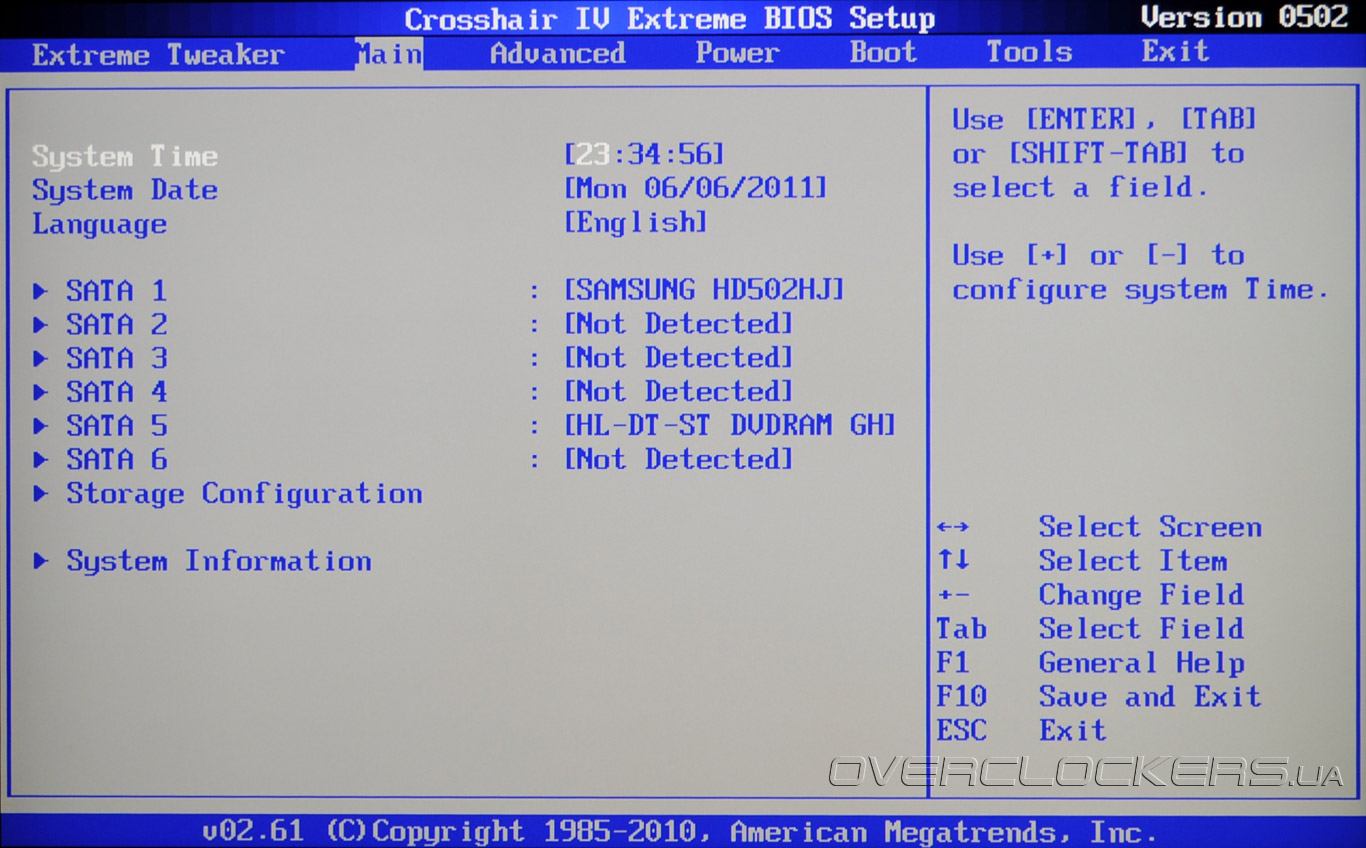
Task: Open the Extreme Tweaker tab
Action: 158,54
